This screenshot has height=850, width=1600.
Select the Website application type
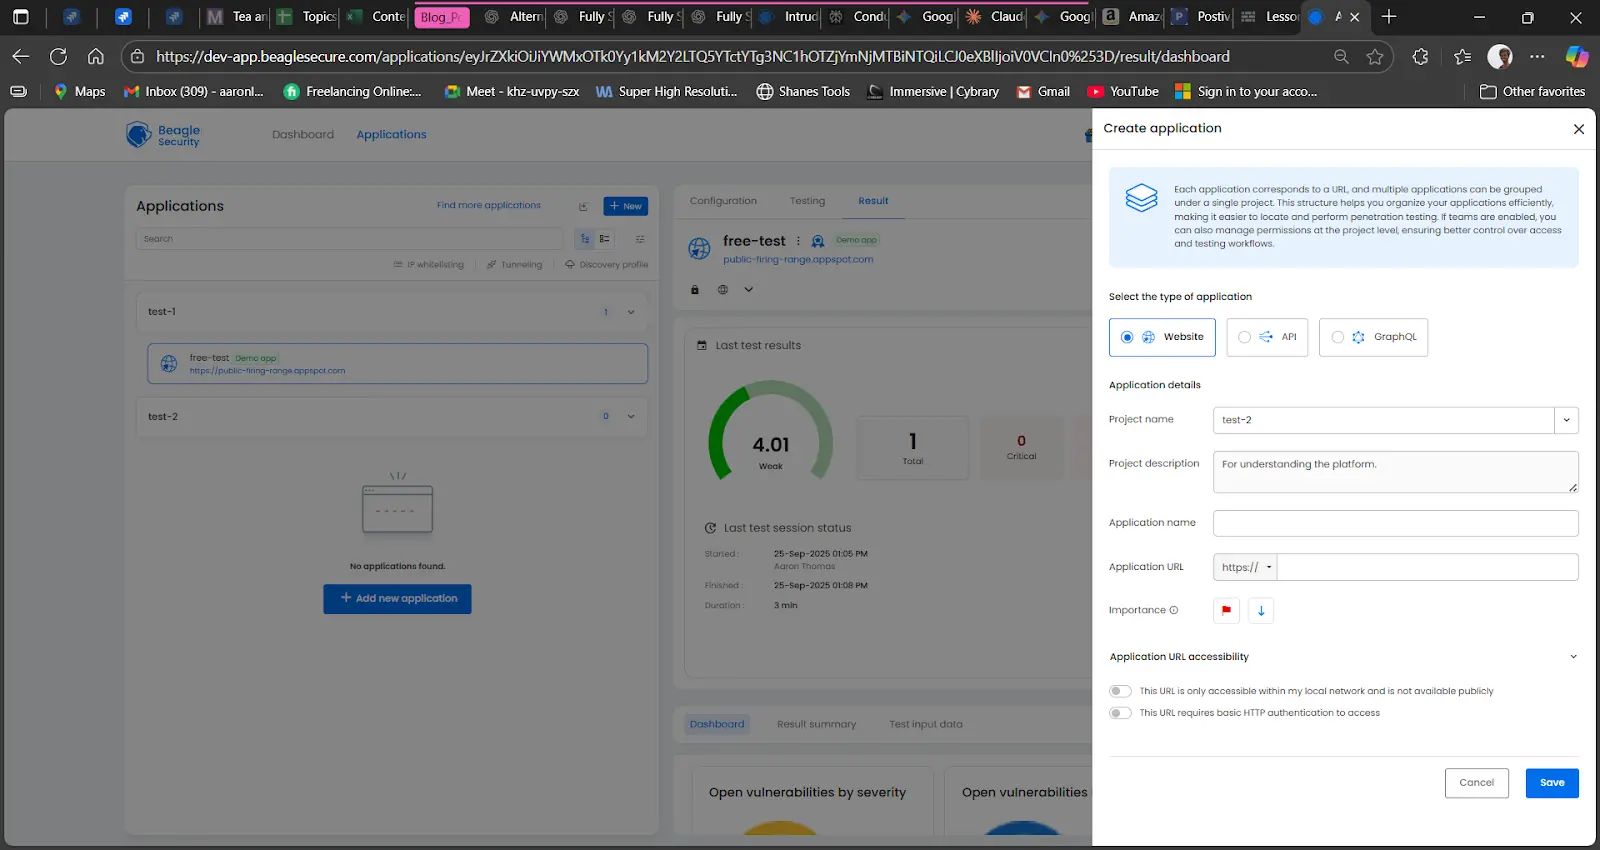point(1162,337)
